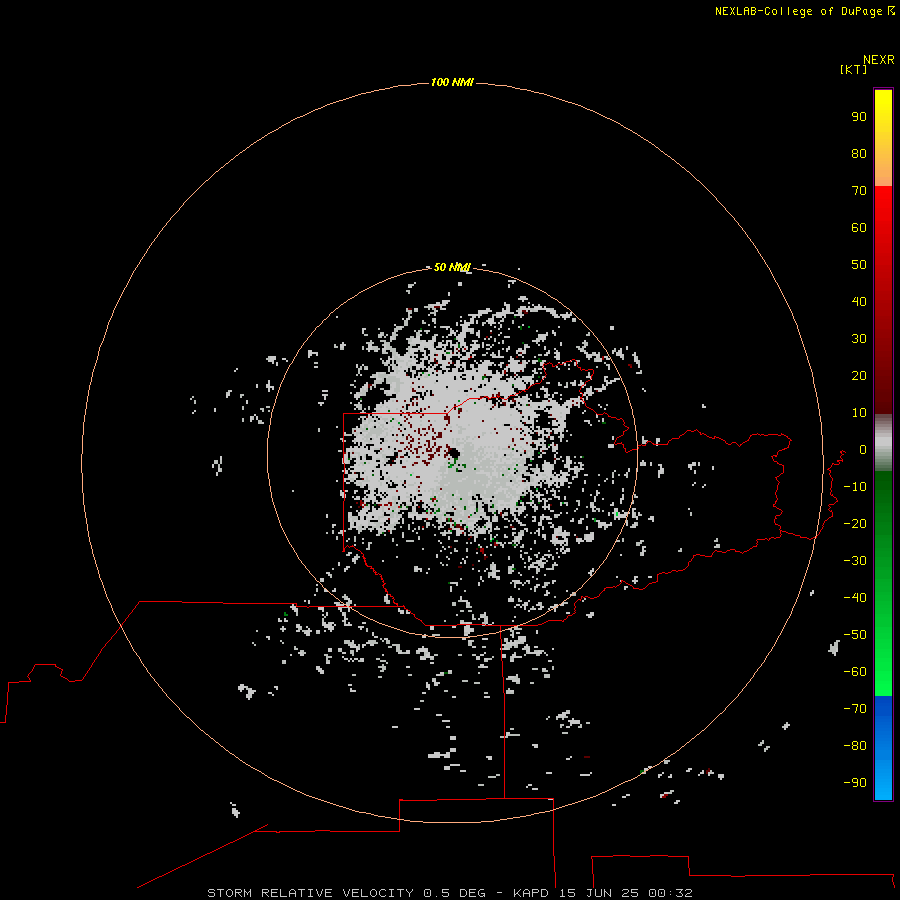Viewport: 900px width, 900px height.
Task: Click the -70 knot scale label
Action: tap(855, 709)
